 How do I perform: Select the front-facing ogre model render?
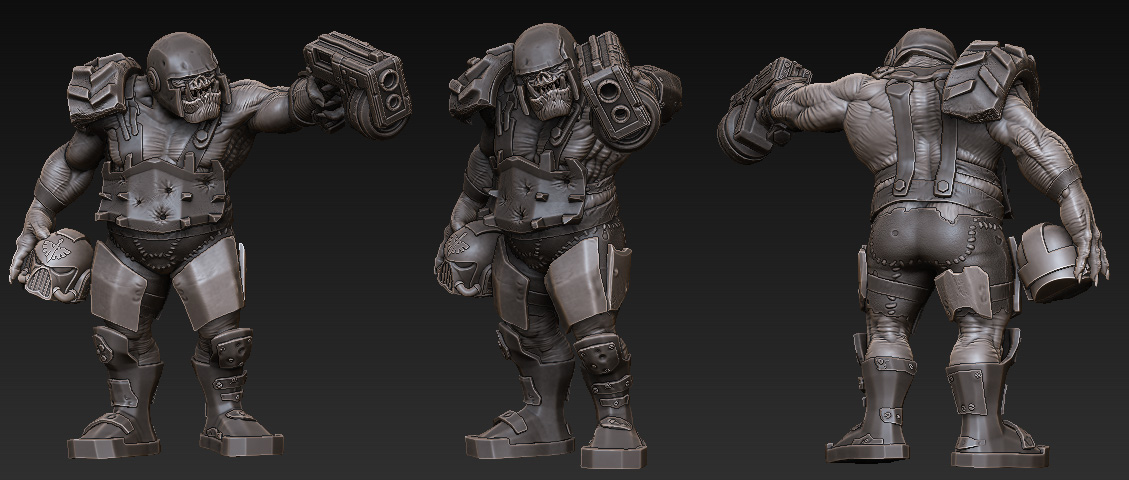210,245
